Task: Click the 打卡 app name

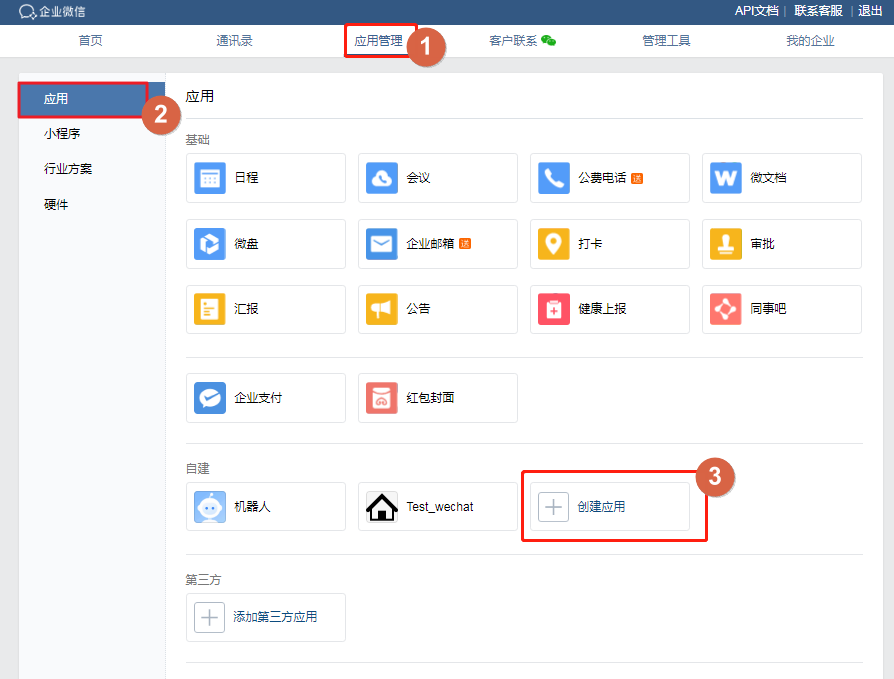Action: tap(590, 244)
